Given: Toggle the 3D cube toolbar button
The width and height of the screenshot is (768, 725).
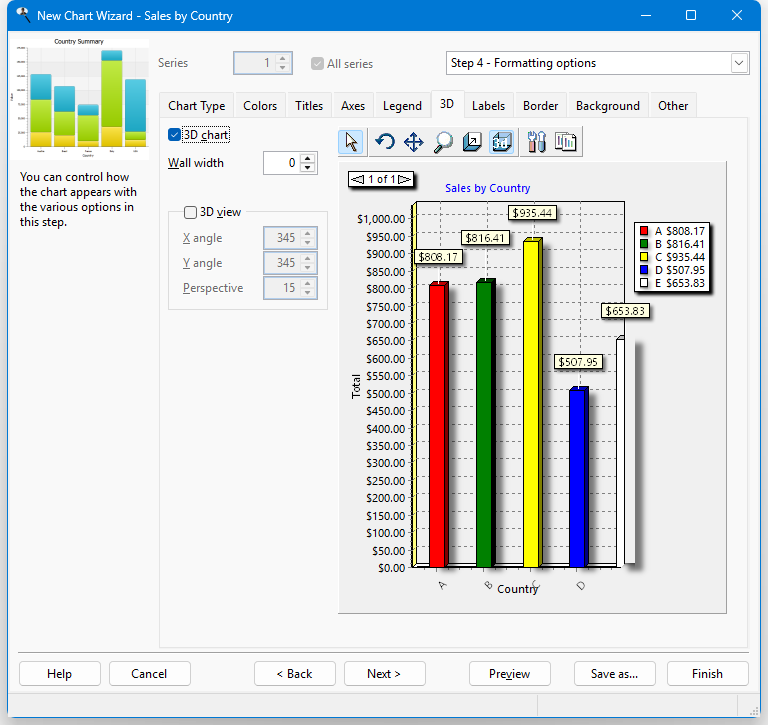Looking at the screenshot, I should [x=501, y=142].
